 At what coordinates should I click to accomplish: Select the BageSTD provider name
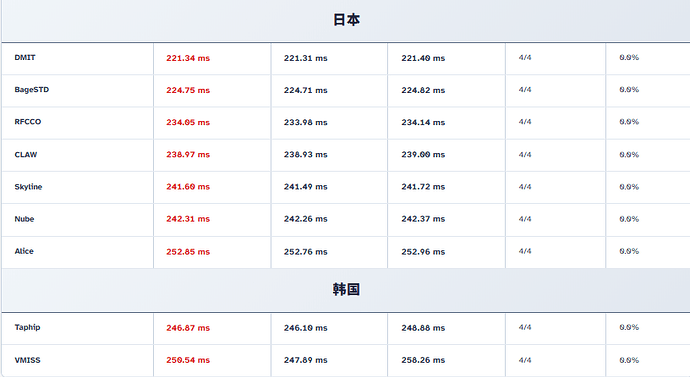point(32,90)
